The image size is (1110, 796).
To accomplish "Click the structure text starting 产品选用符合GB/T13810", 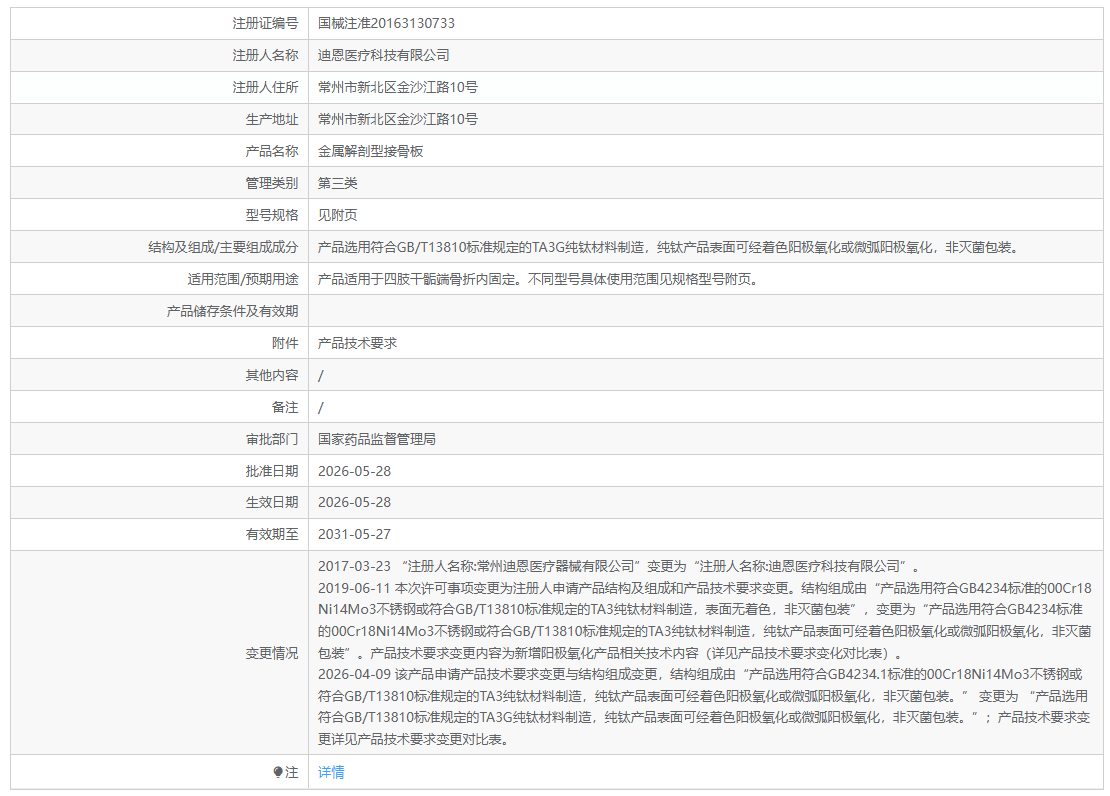I will click(x=669, y=247).
